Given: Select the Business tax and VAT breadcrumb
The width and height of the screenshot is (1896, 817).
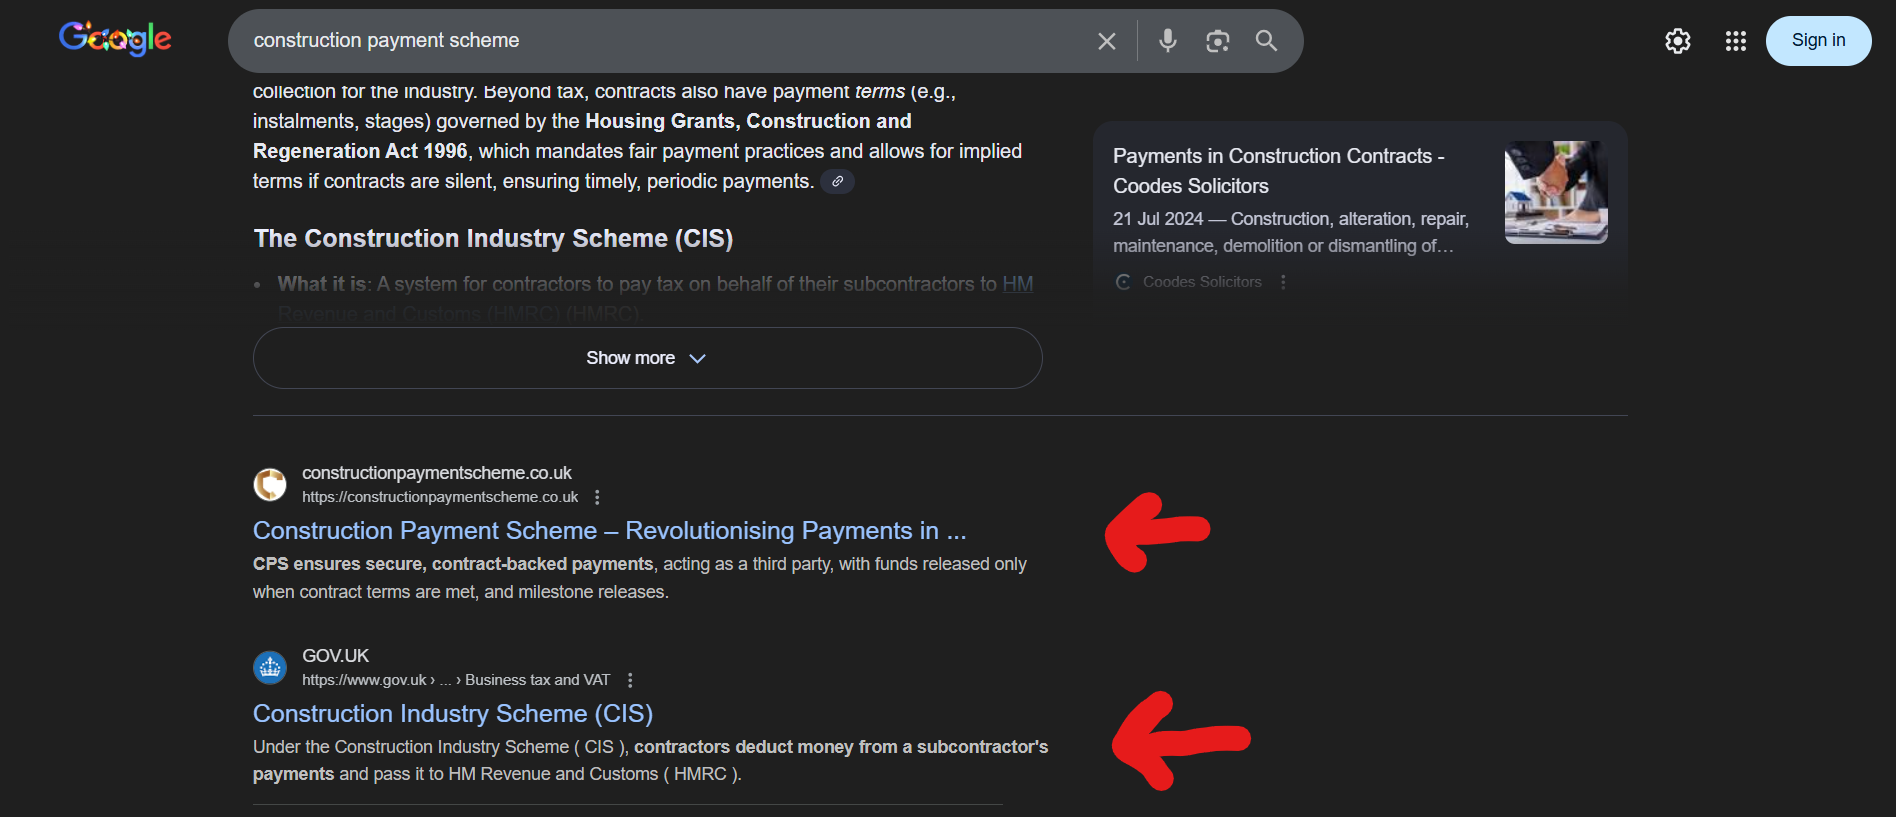Looking at the screenshot, I should point(537,679).
